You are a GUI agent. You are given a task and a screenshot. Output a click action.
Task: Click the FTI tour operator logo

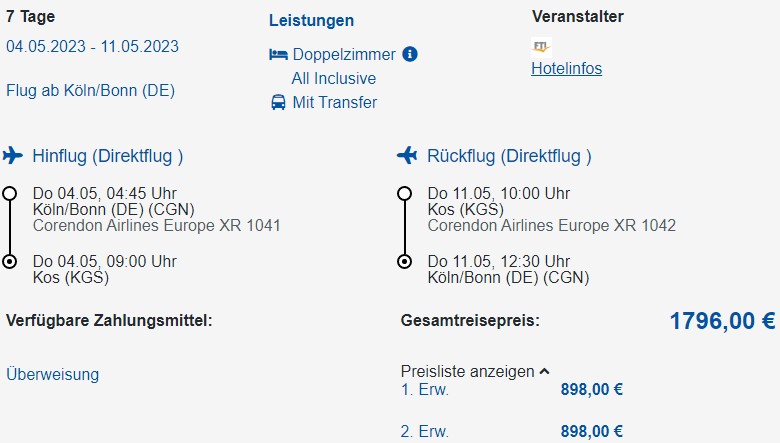pos(541,47)
